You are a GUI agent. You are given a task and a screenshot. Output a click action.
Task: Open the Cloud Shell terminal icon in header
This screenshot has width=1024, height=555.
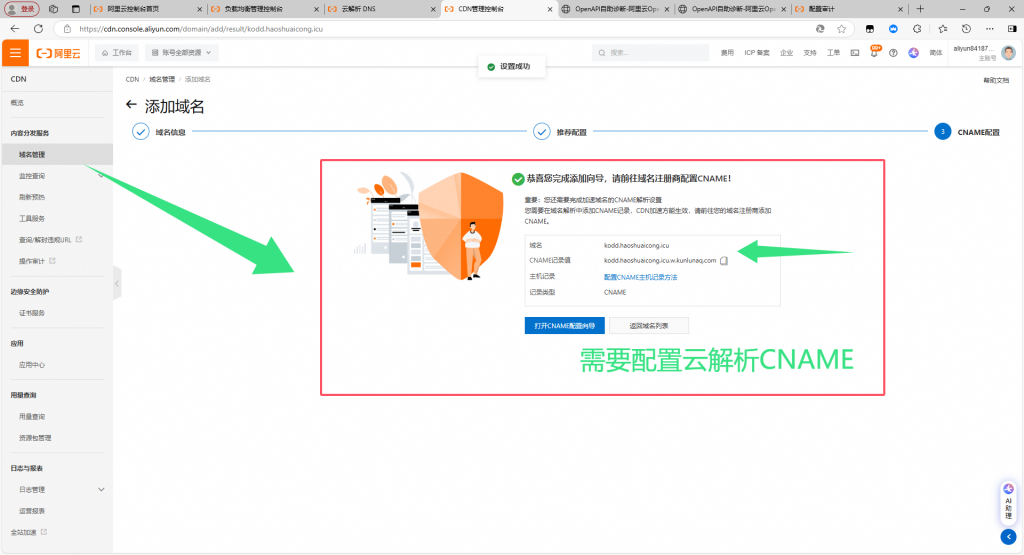[x=855, y=53]
